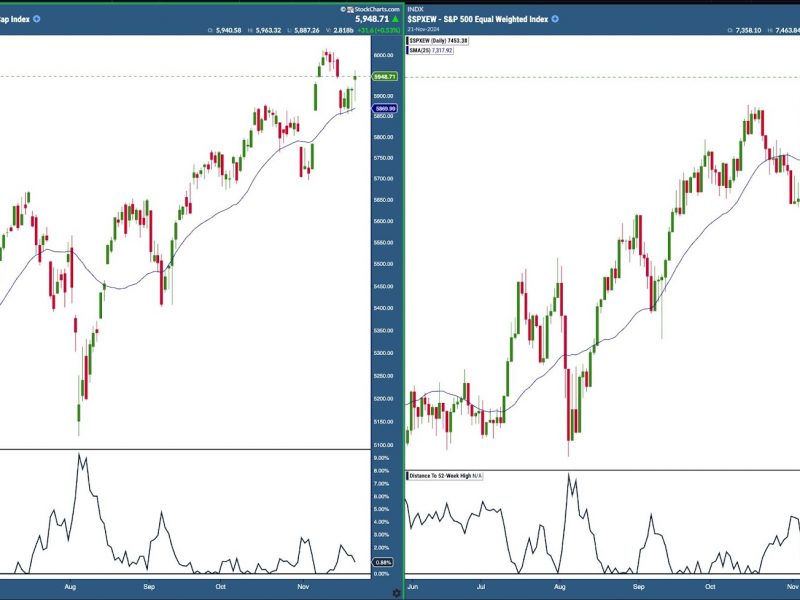Click the high value 5,963.32 in the left header
Viewport: 800px width, 600px height.
point(268,31)
